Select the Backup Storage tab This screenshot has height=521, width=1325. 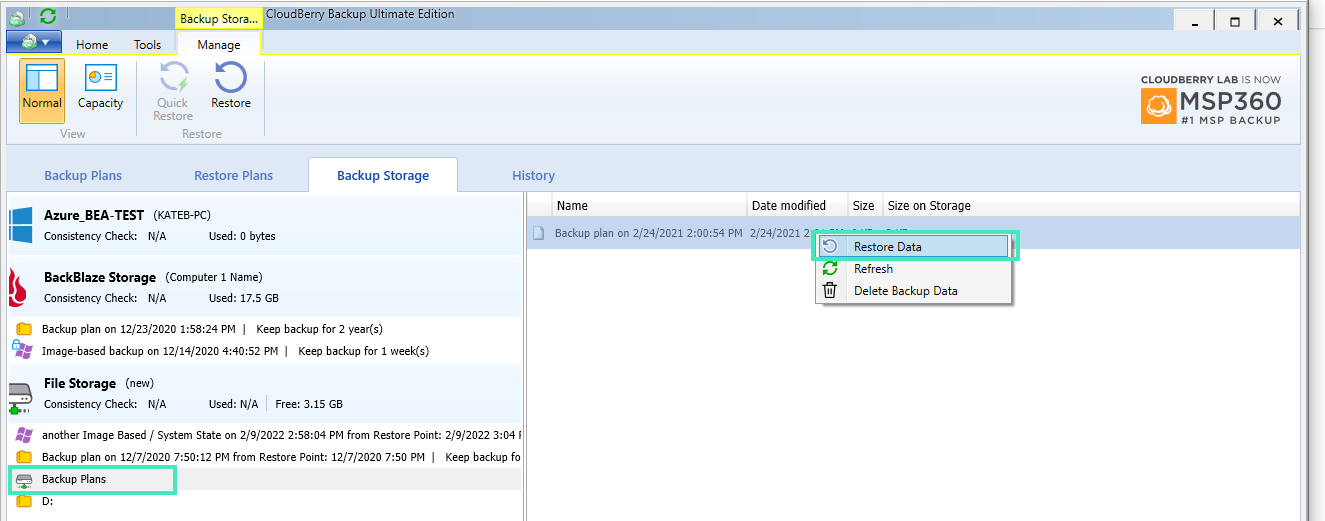point(383,175)
